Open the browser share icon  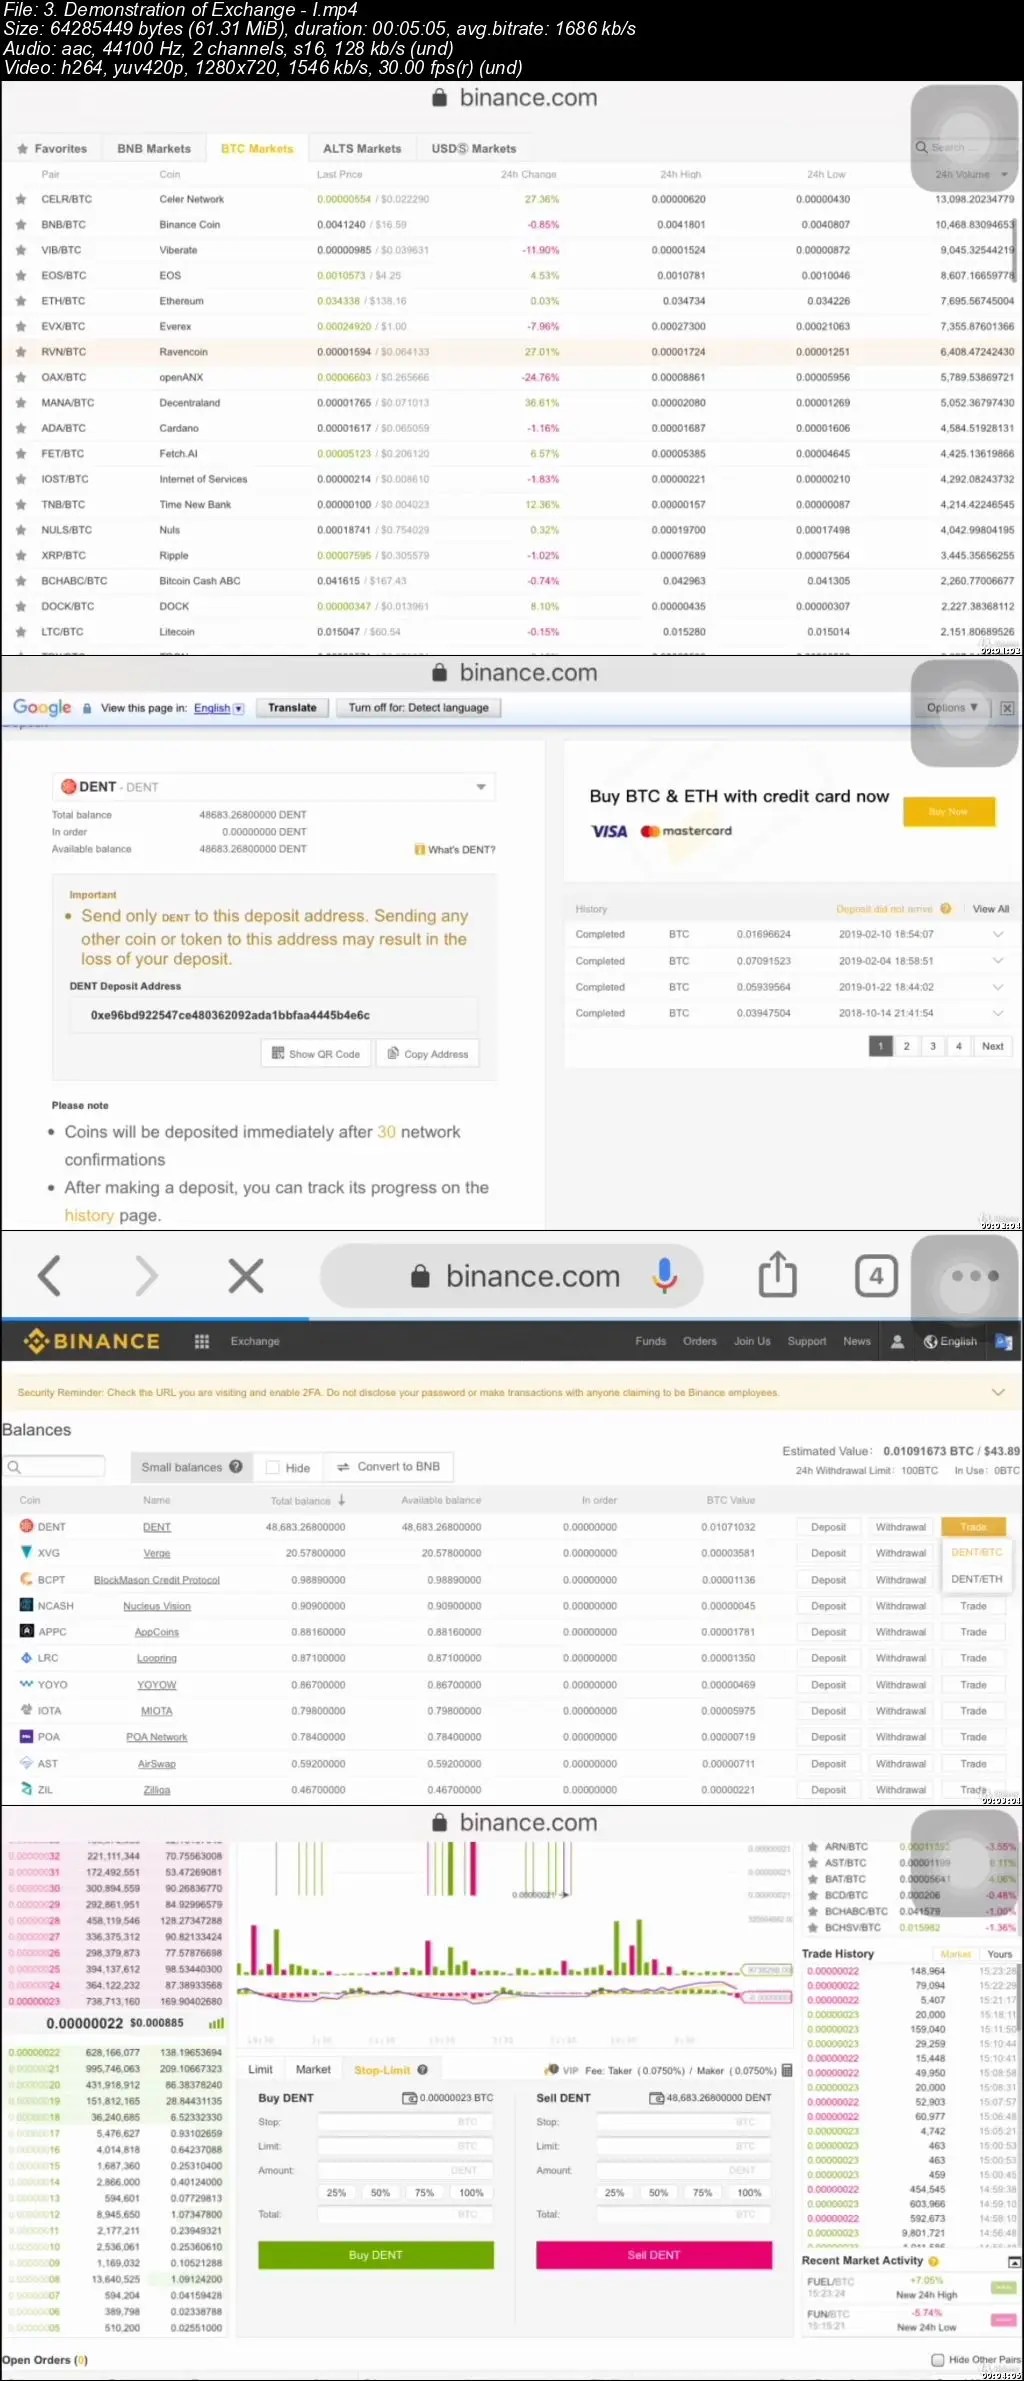click(x=777, y=1274)
